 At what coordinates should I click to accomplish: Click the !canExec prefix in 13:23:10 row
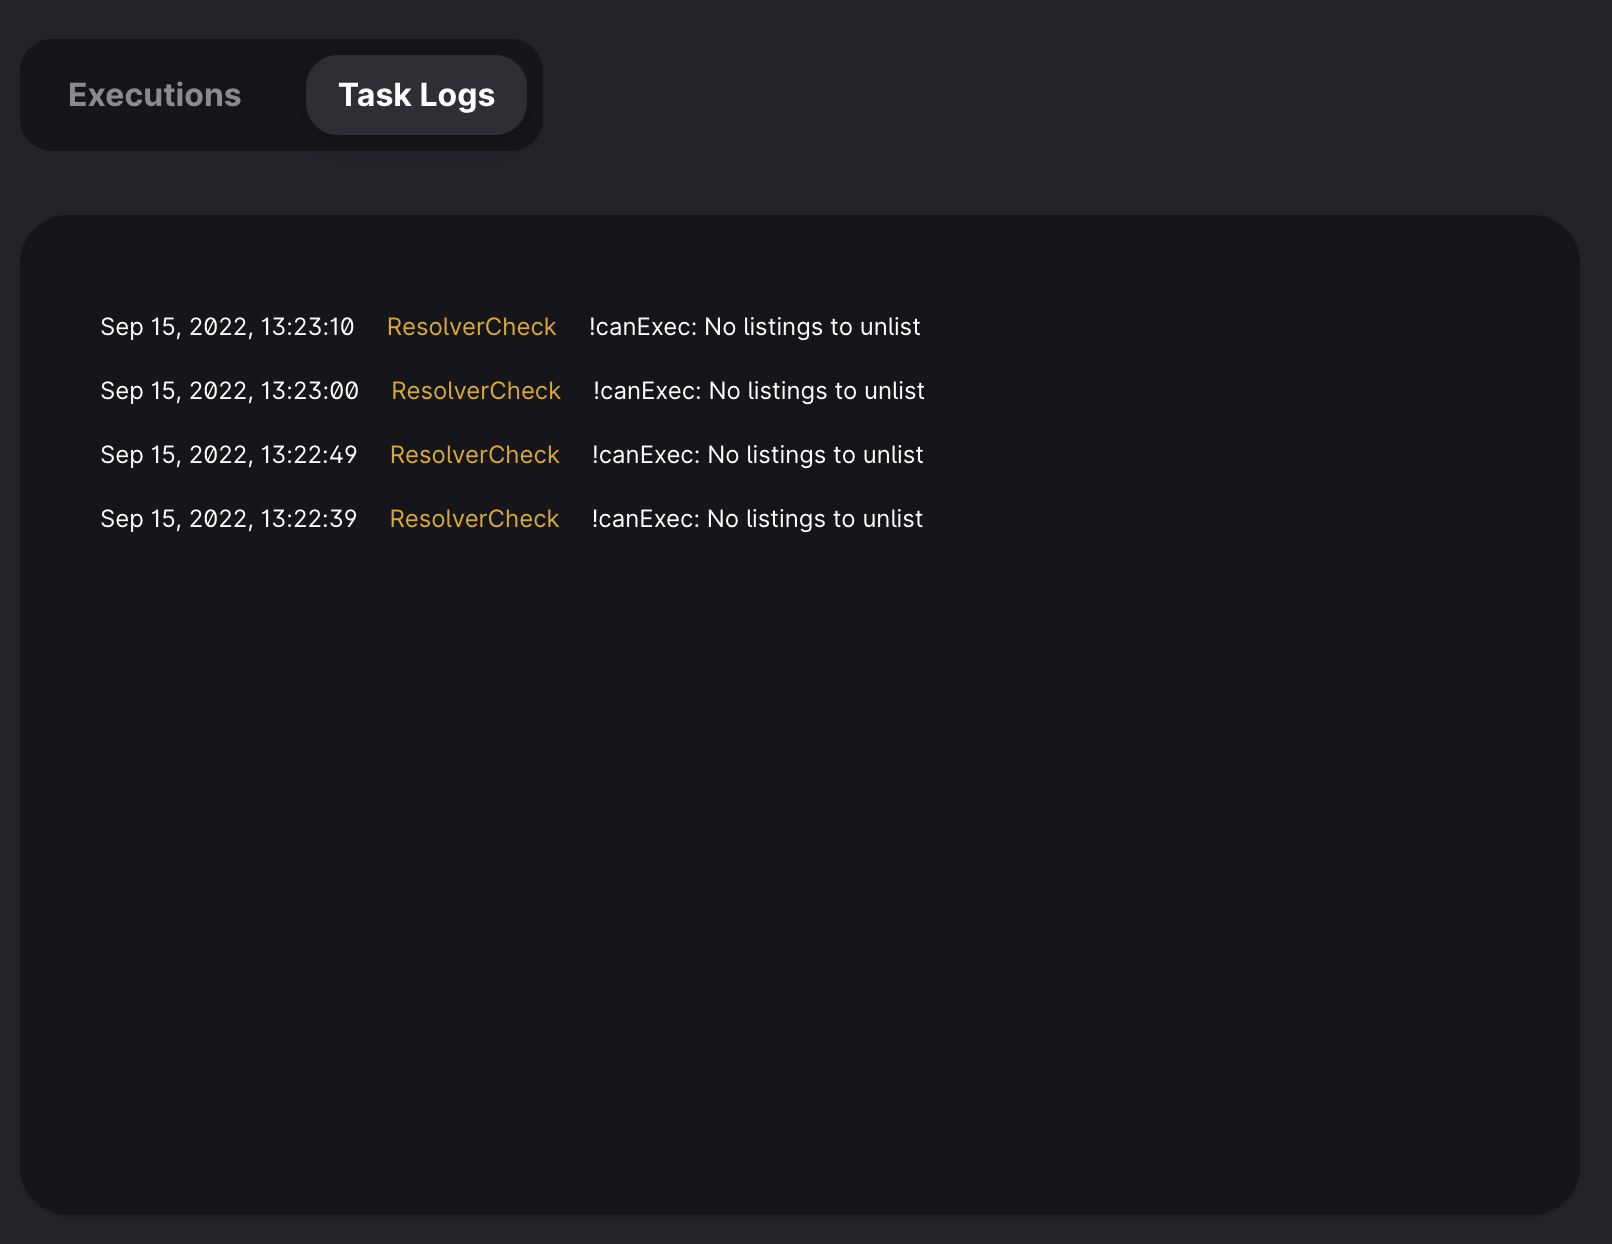point(642,327)
